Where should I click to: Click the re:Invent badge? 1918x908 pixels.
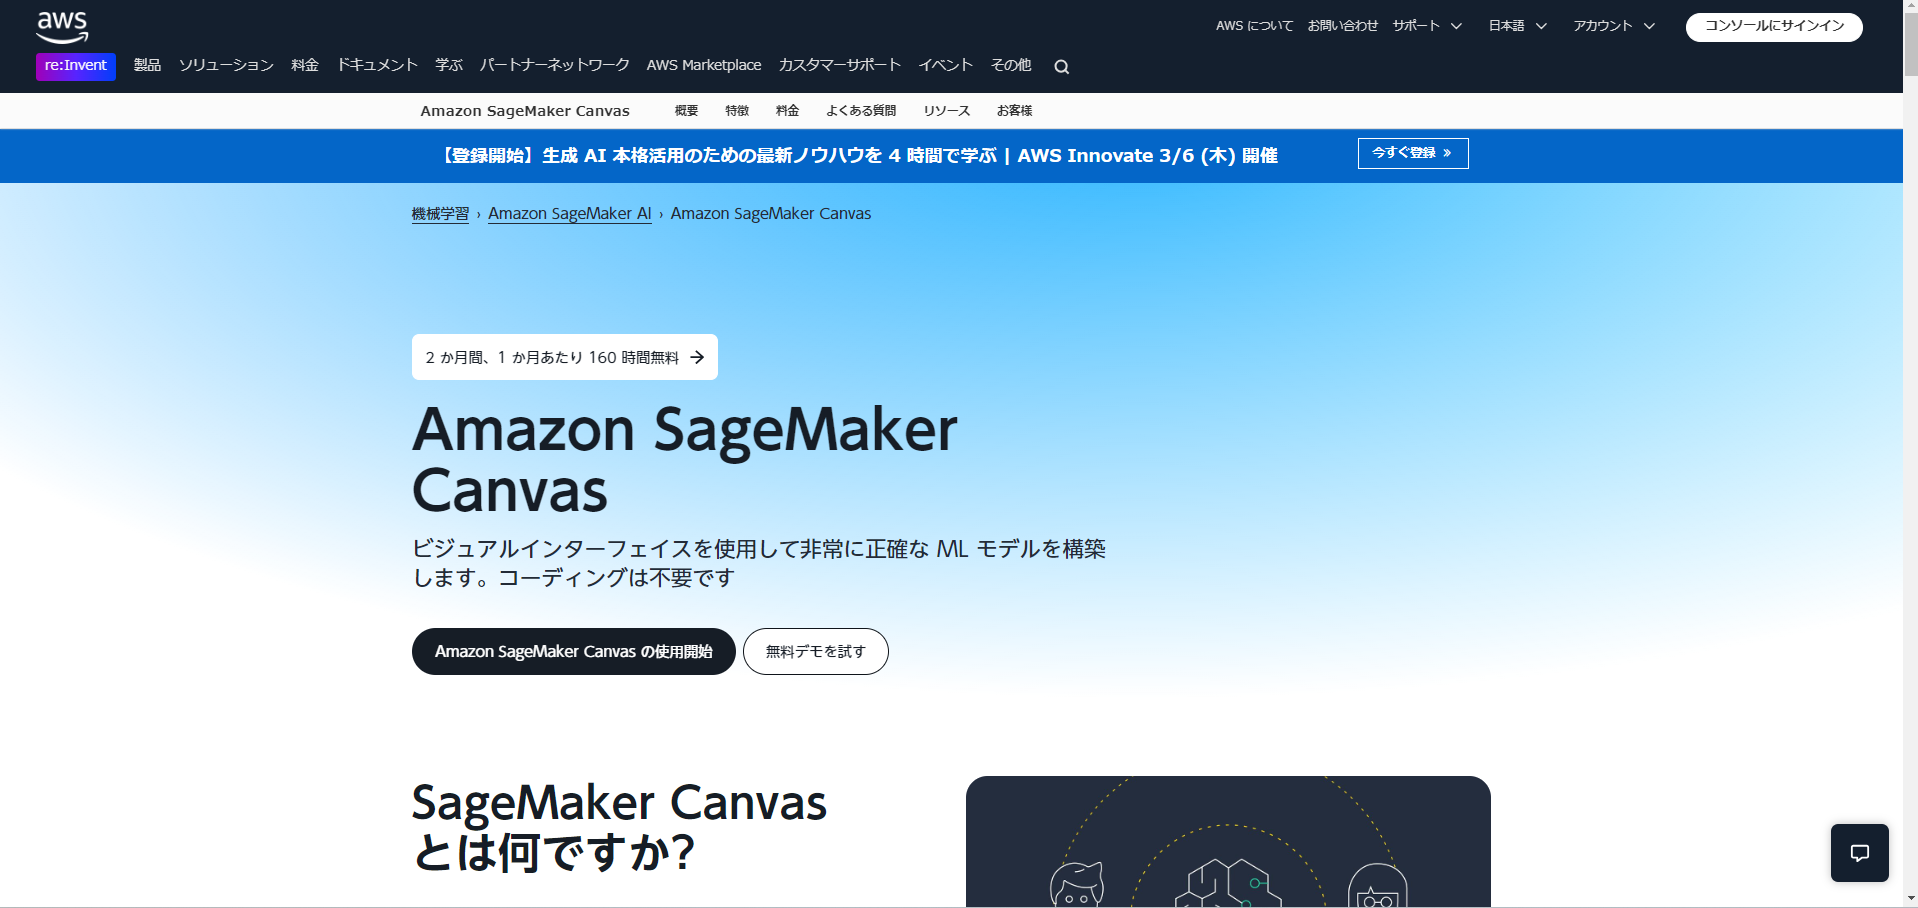pyautogui.click(x=76, y=66)
